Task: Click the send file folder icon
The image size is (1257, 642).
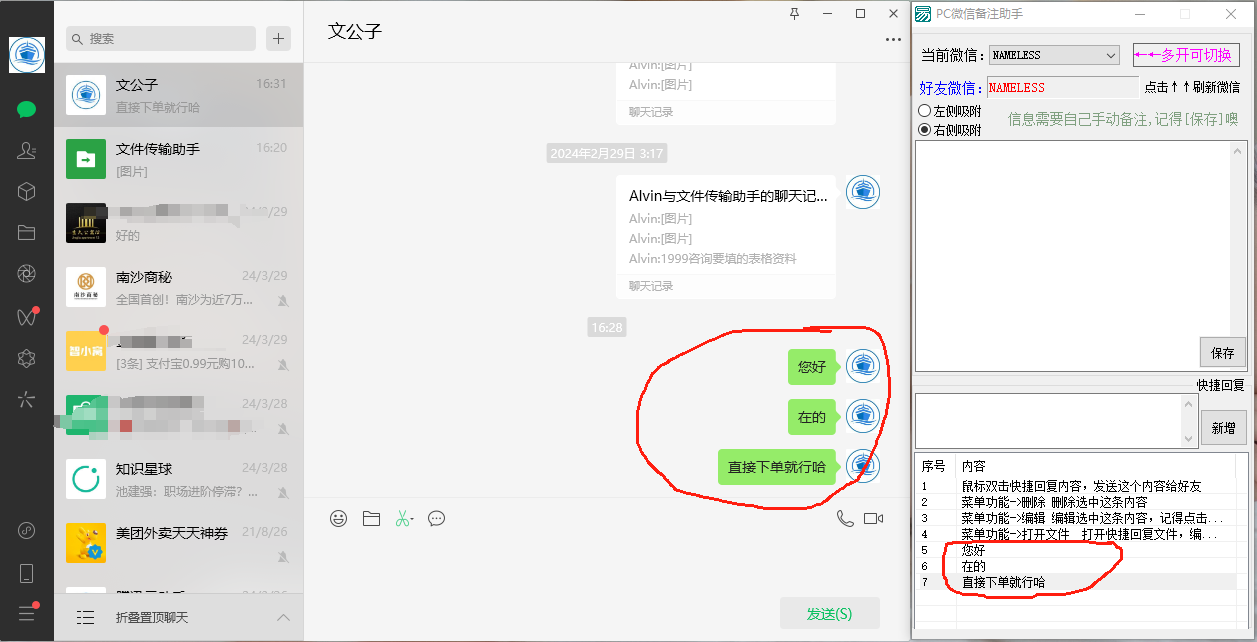Action: click(x=371, y=518)
